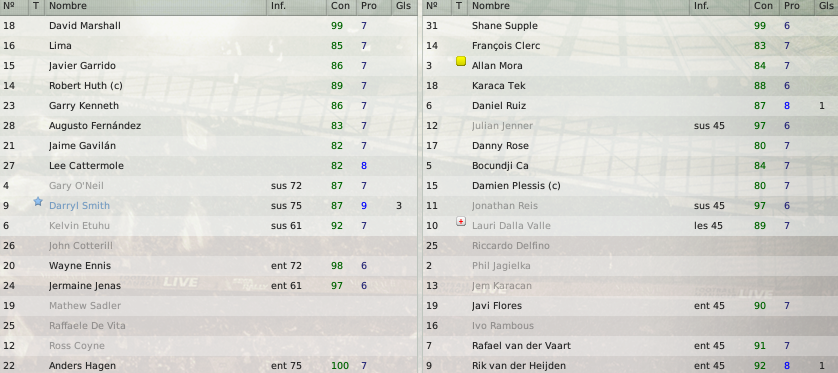
Task: Open Darryl Smith player profile link
Action: [79, 206]
